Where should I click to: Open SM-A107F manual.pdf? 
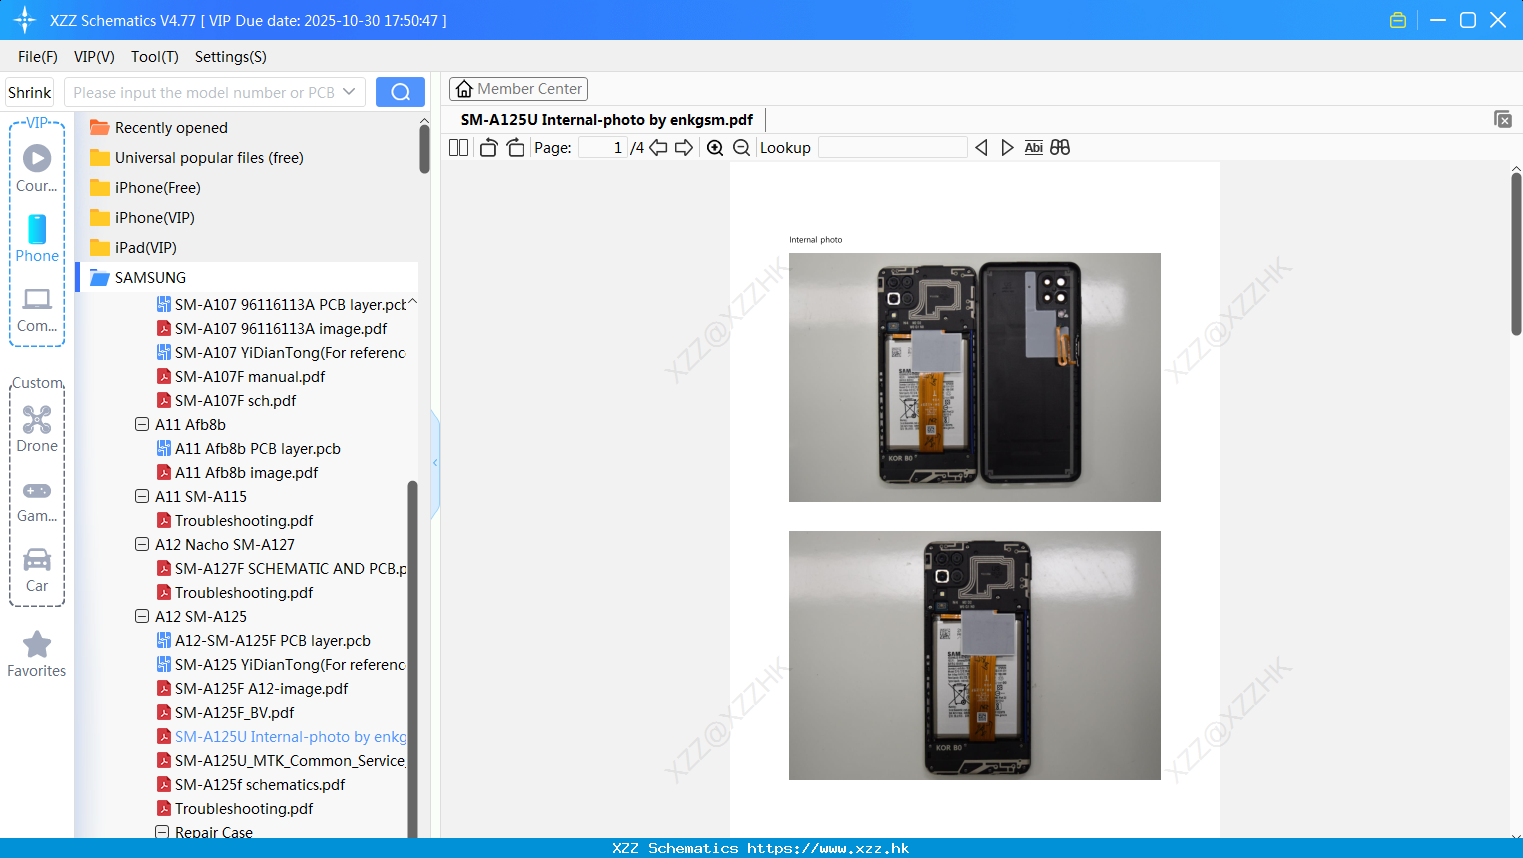click(250, 376)
